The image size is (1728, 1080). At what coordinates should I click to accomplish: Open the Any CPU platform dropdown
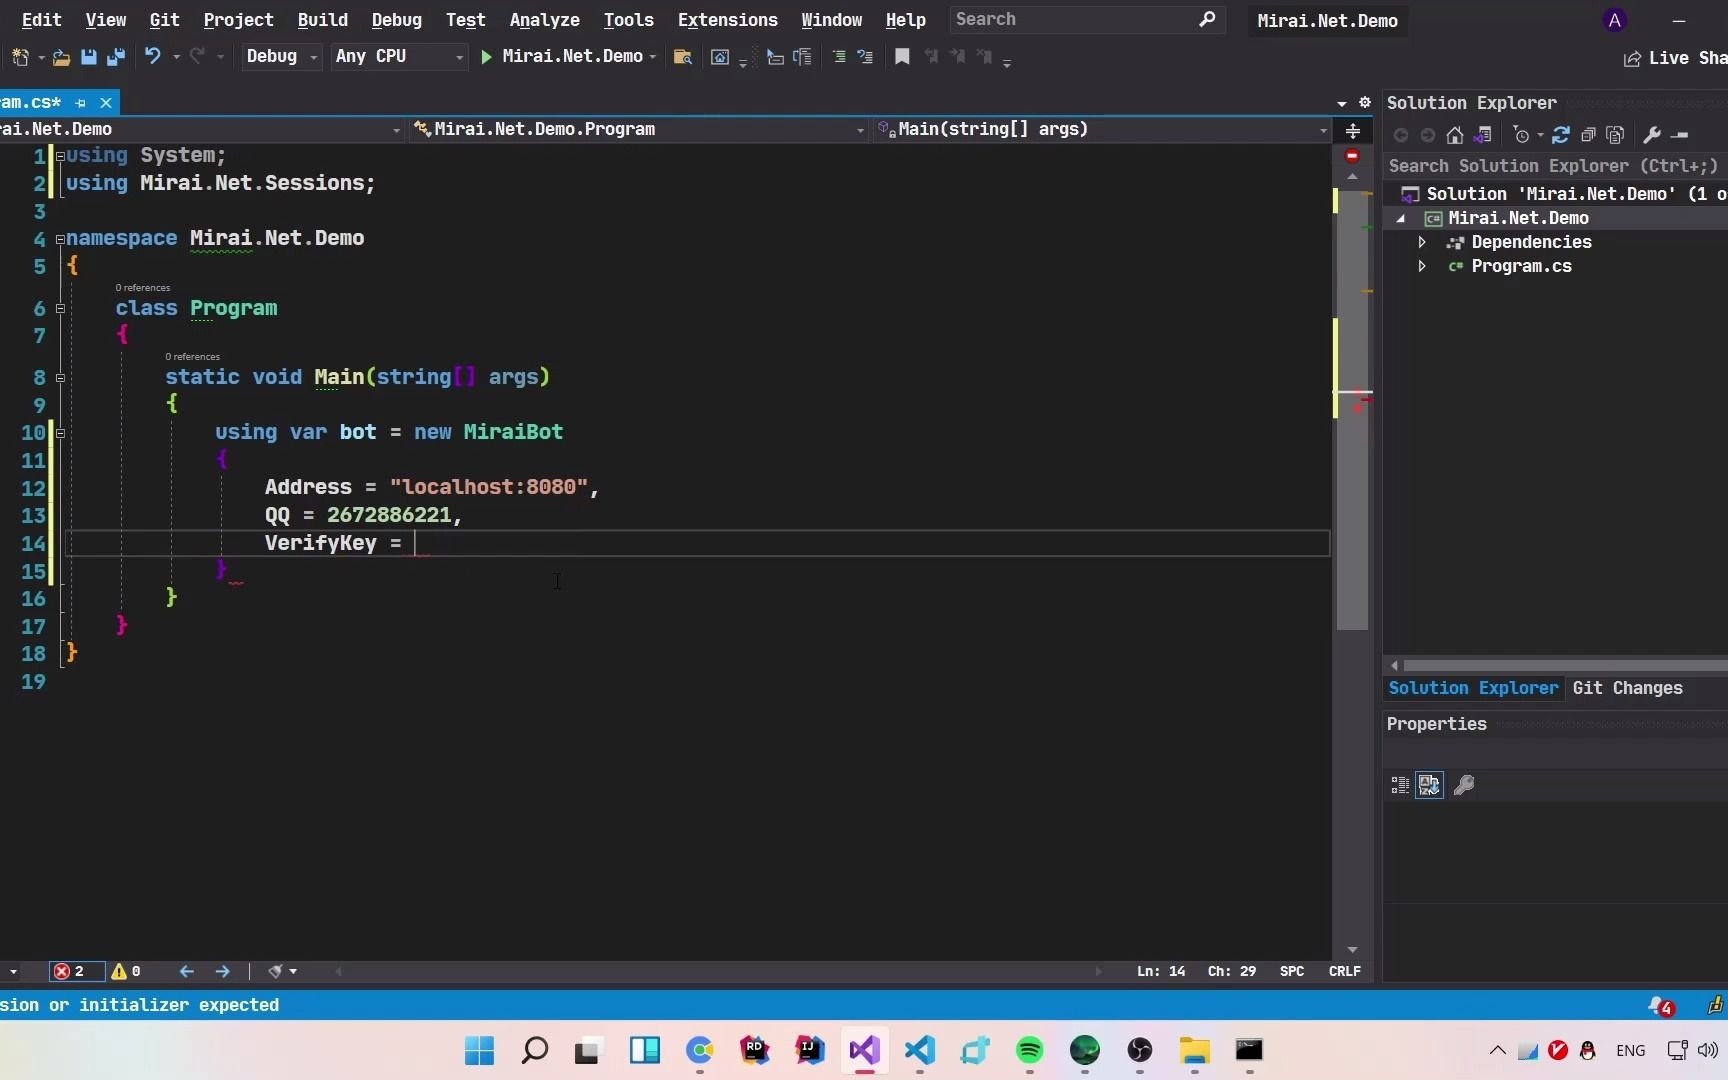click(400, 57)
